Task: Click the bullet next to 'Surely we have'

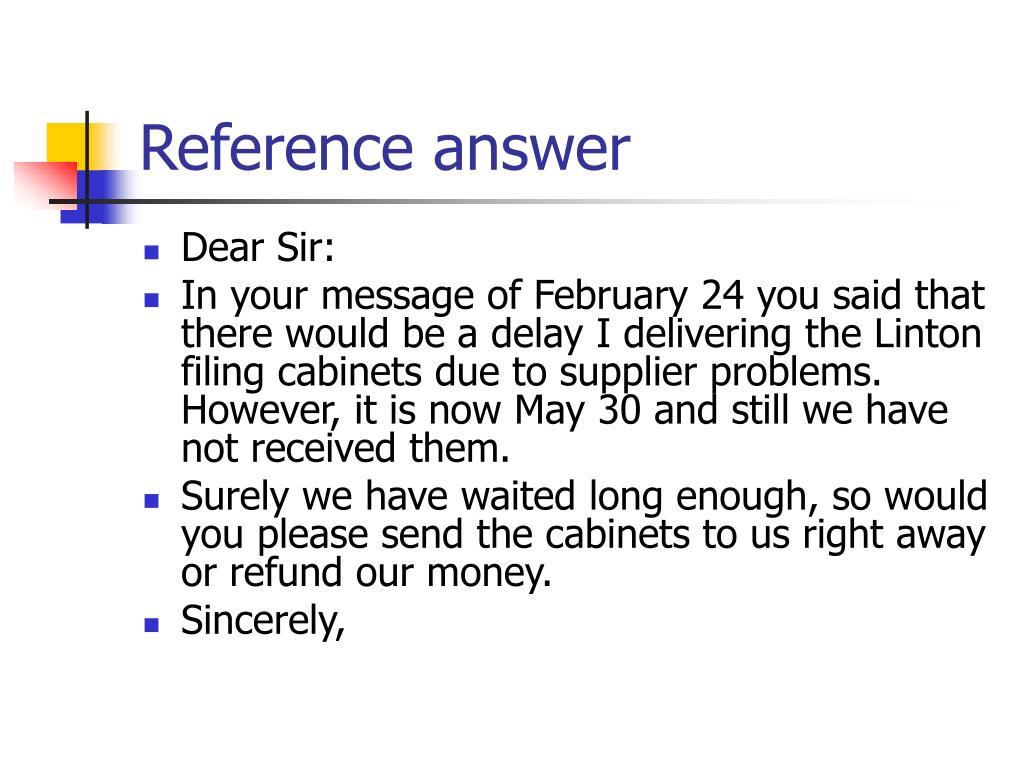Action: click(152, 501)
